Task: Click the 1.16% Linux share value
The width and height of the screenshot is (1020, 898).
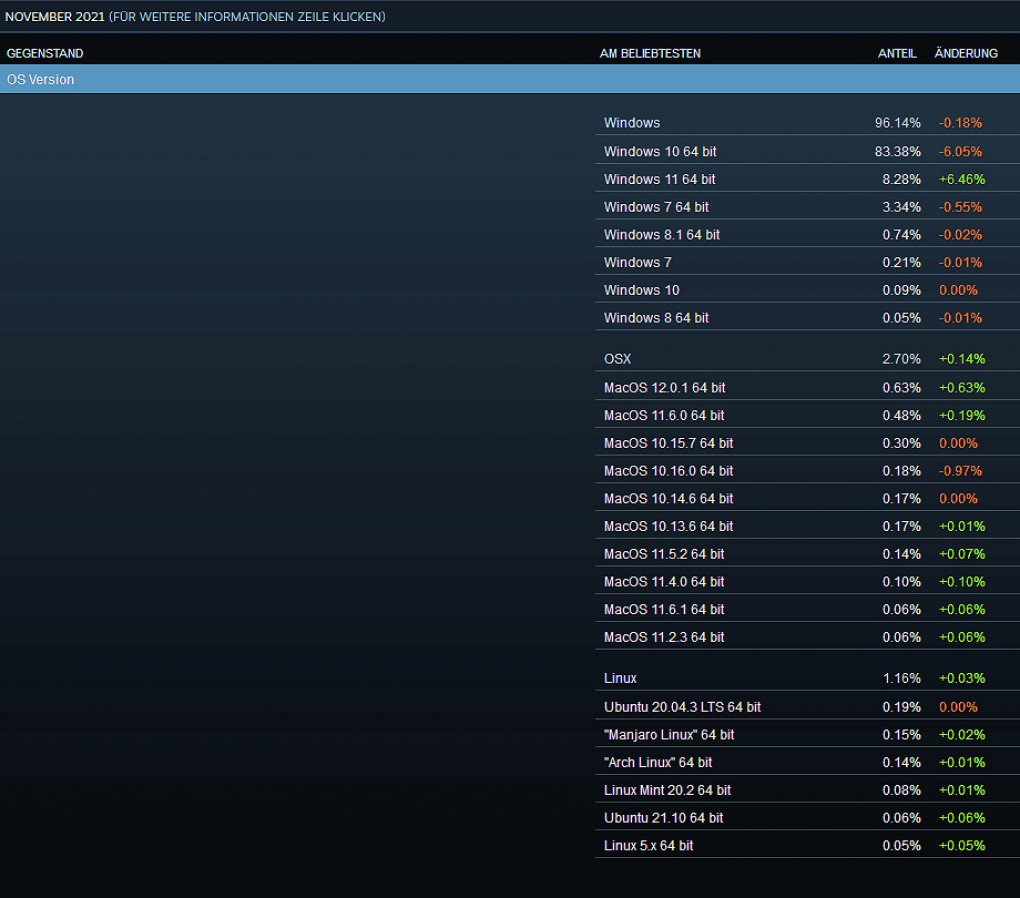Action: pos(902,678)
